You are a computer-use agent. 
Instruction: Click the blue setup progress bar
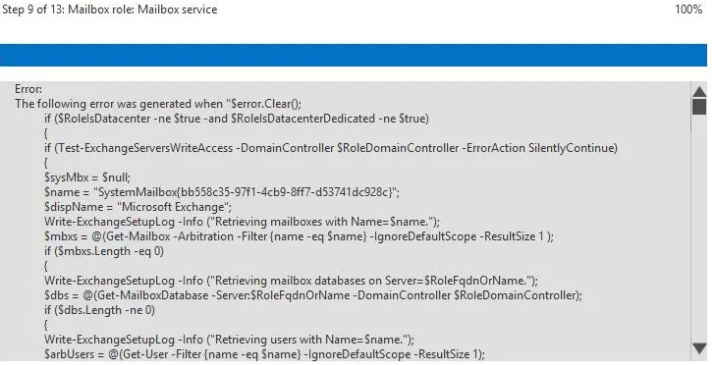(x=353, y=55)
